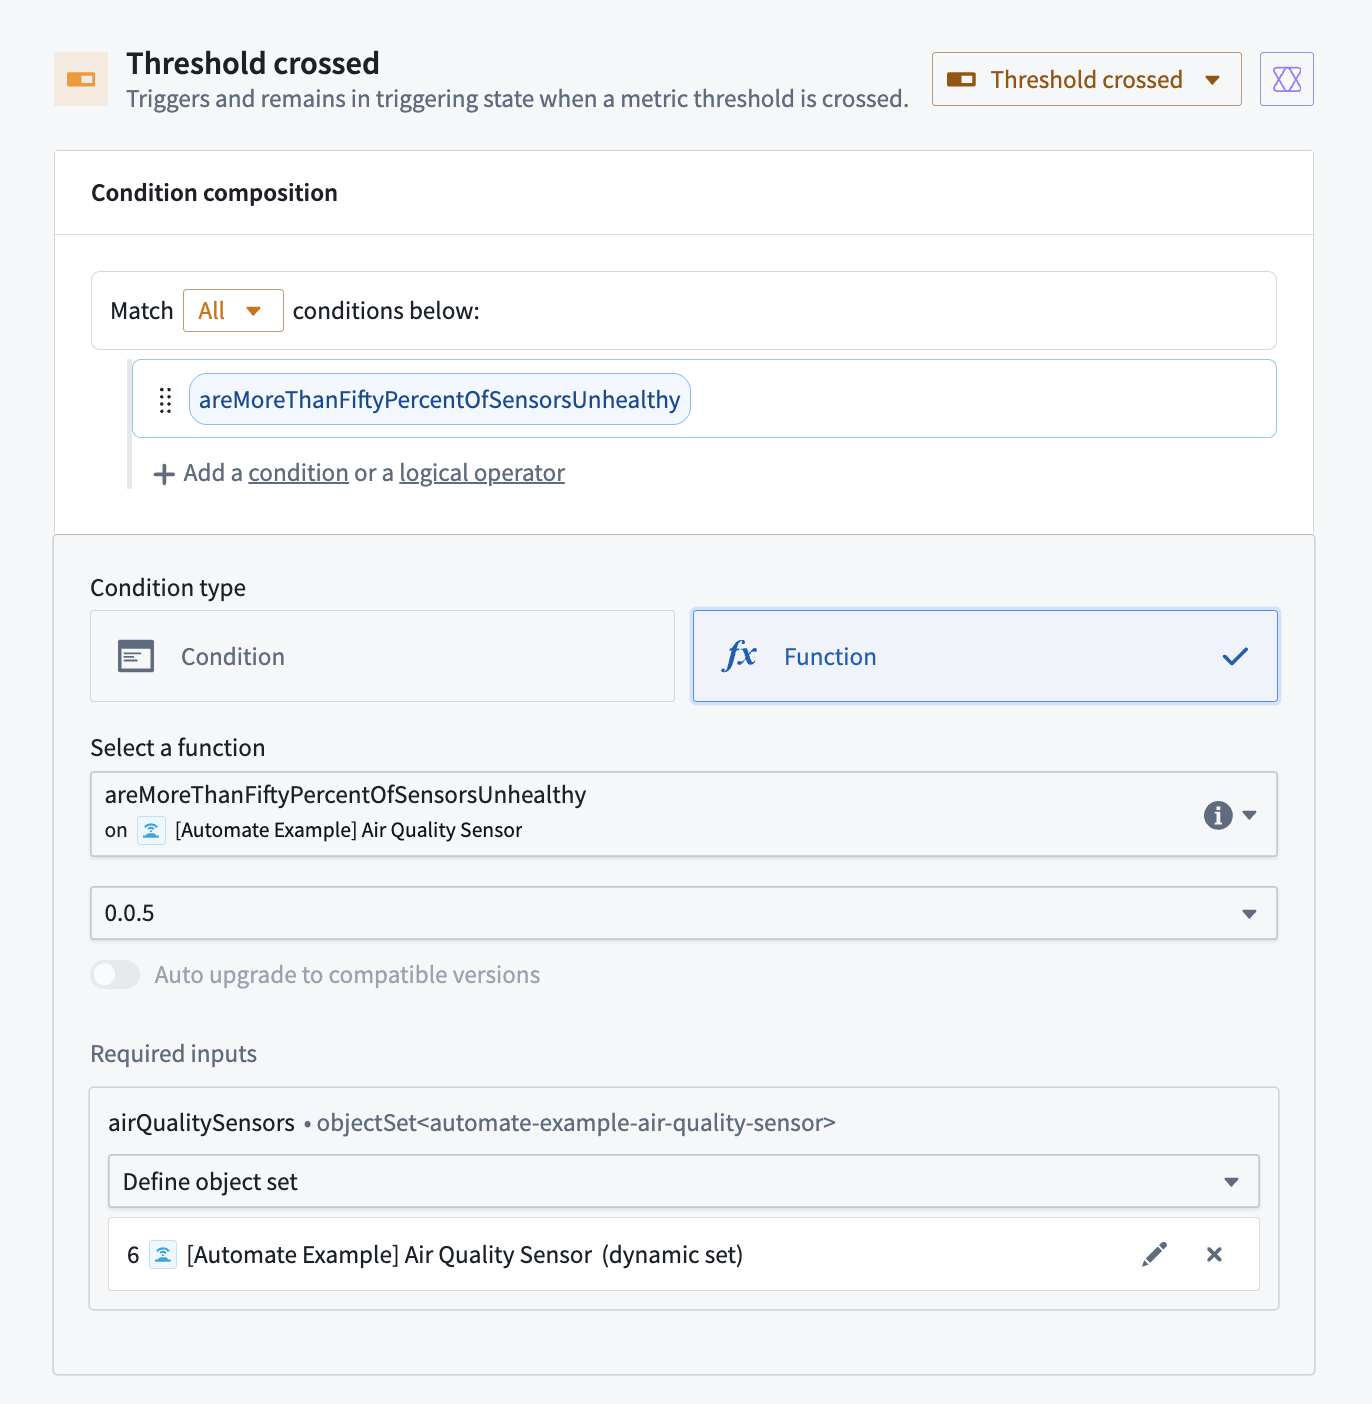Grab the drag handle beside areMoreThanFiftyPercentOfSensorsUnhealthy
The image size is (1372, 1404).
165,400
